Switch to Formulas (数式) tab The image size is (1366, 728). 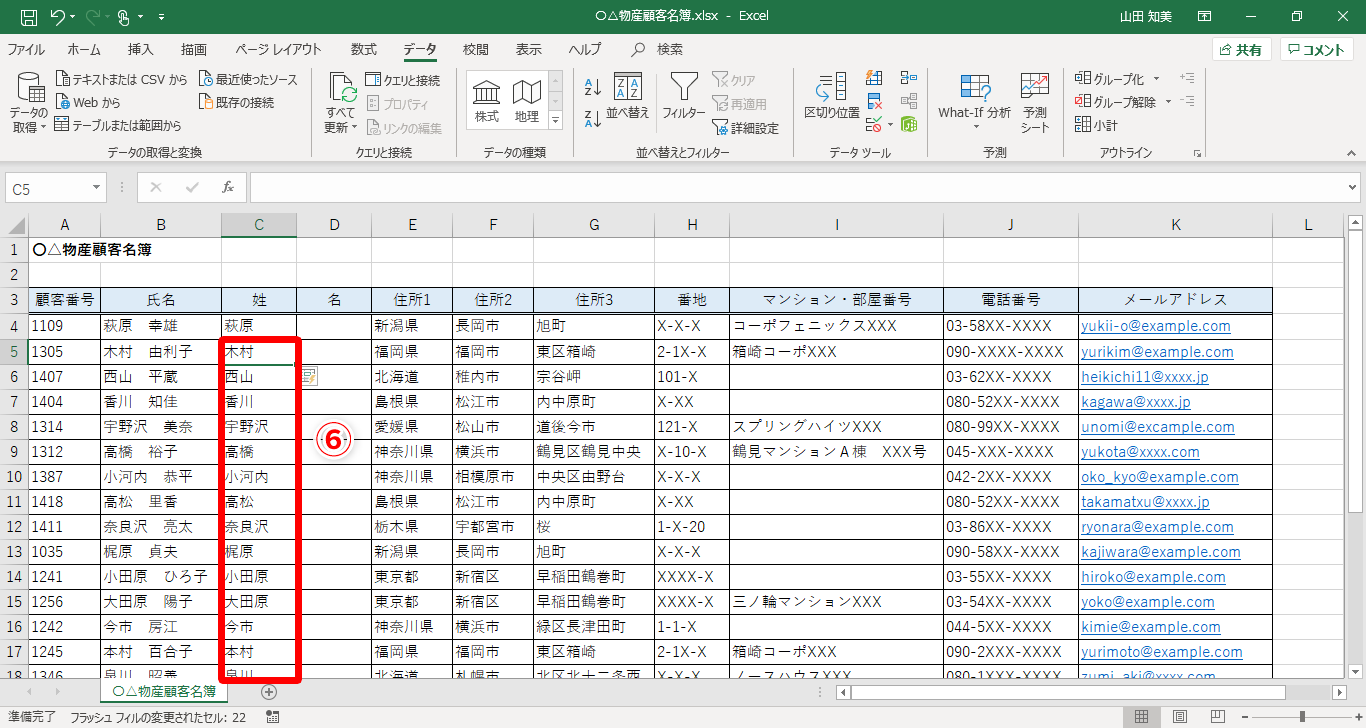(x=364, y=49)
